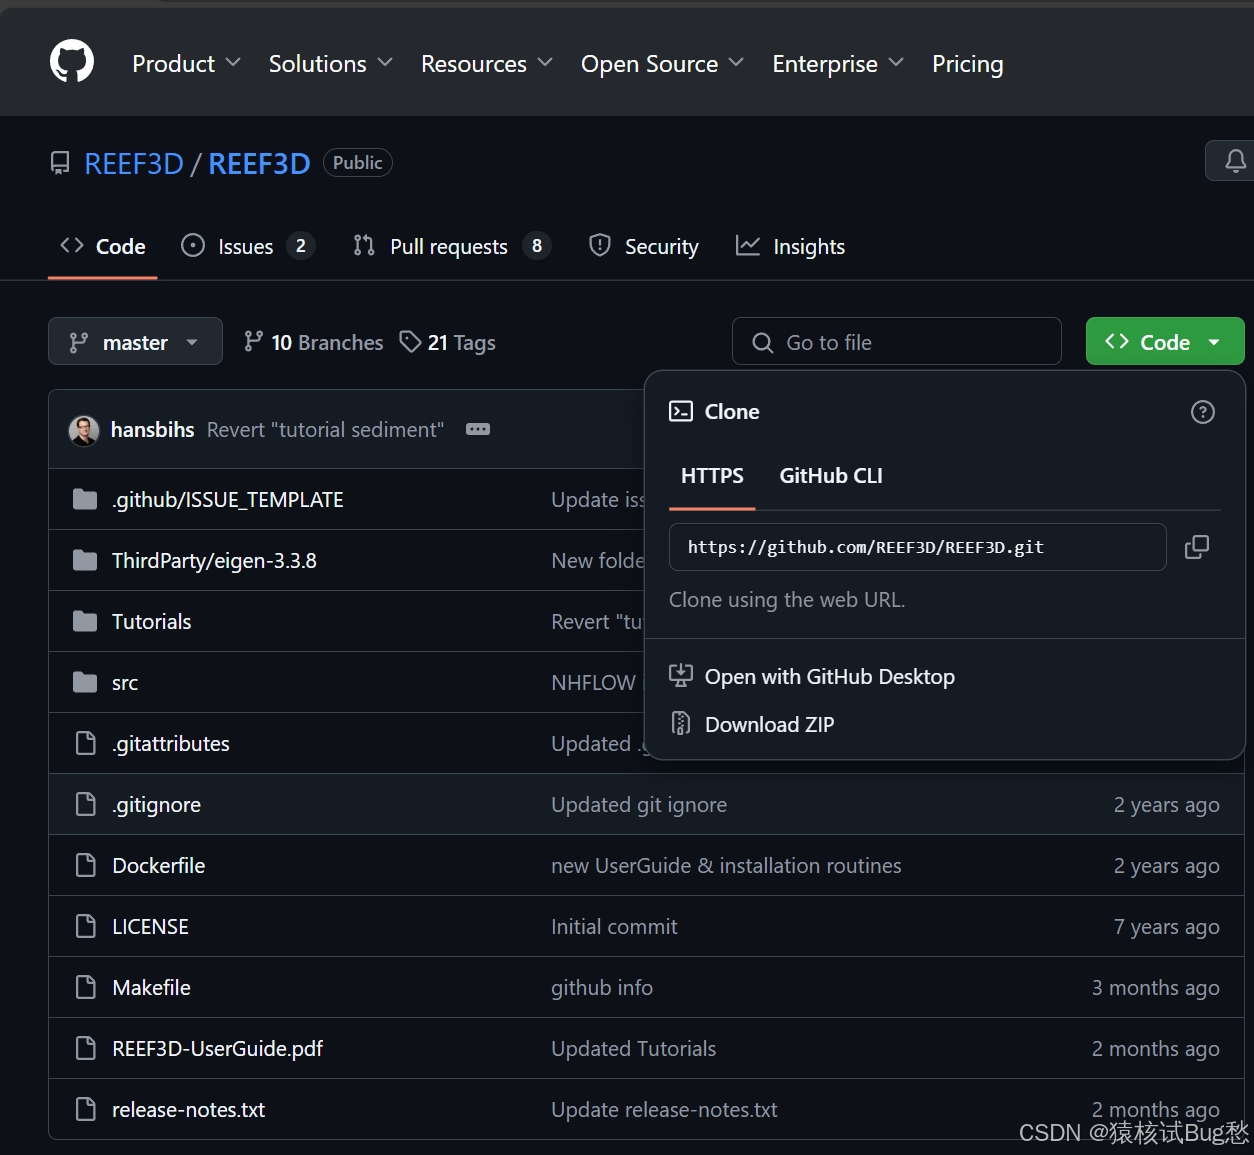This screenshot has height=1155, width=1254.
Task: Switch to the Security tab
Action: pos(644,246)
